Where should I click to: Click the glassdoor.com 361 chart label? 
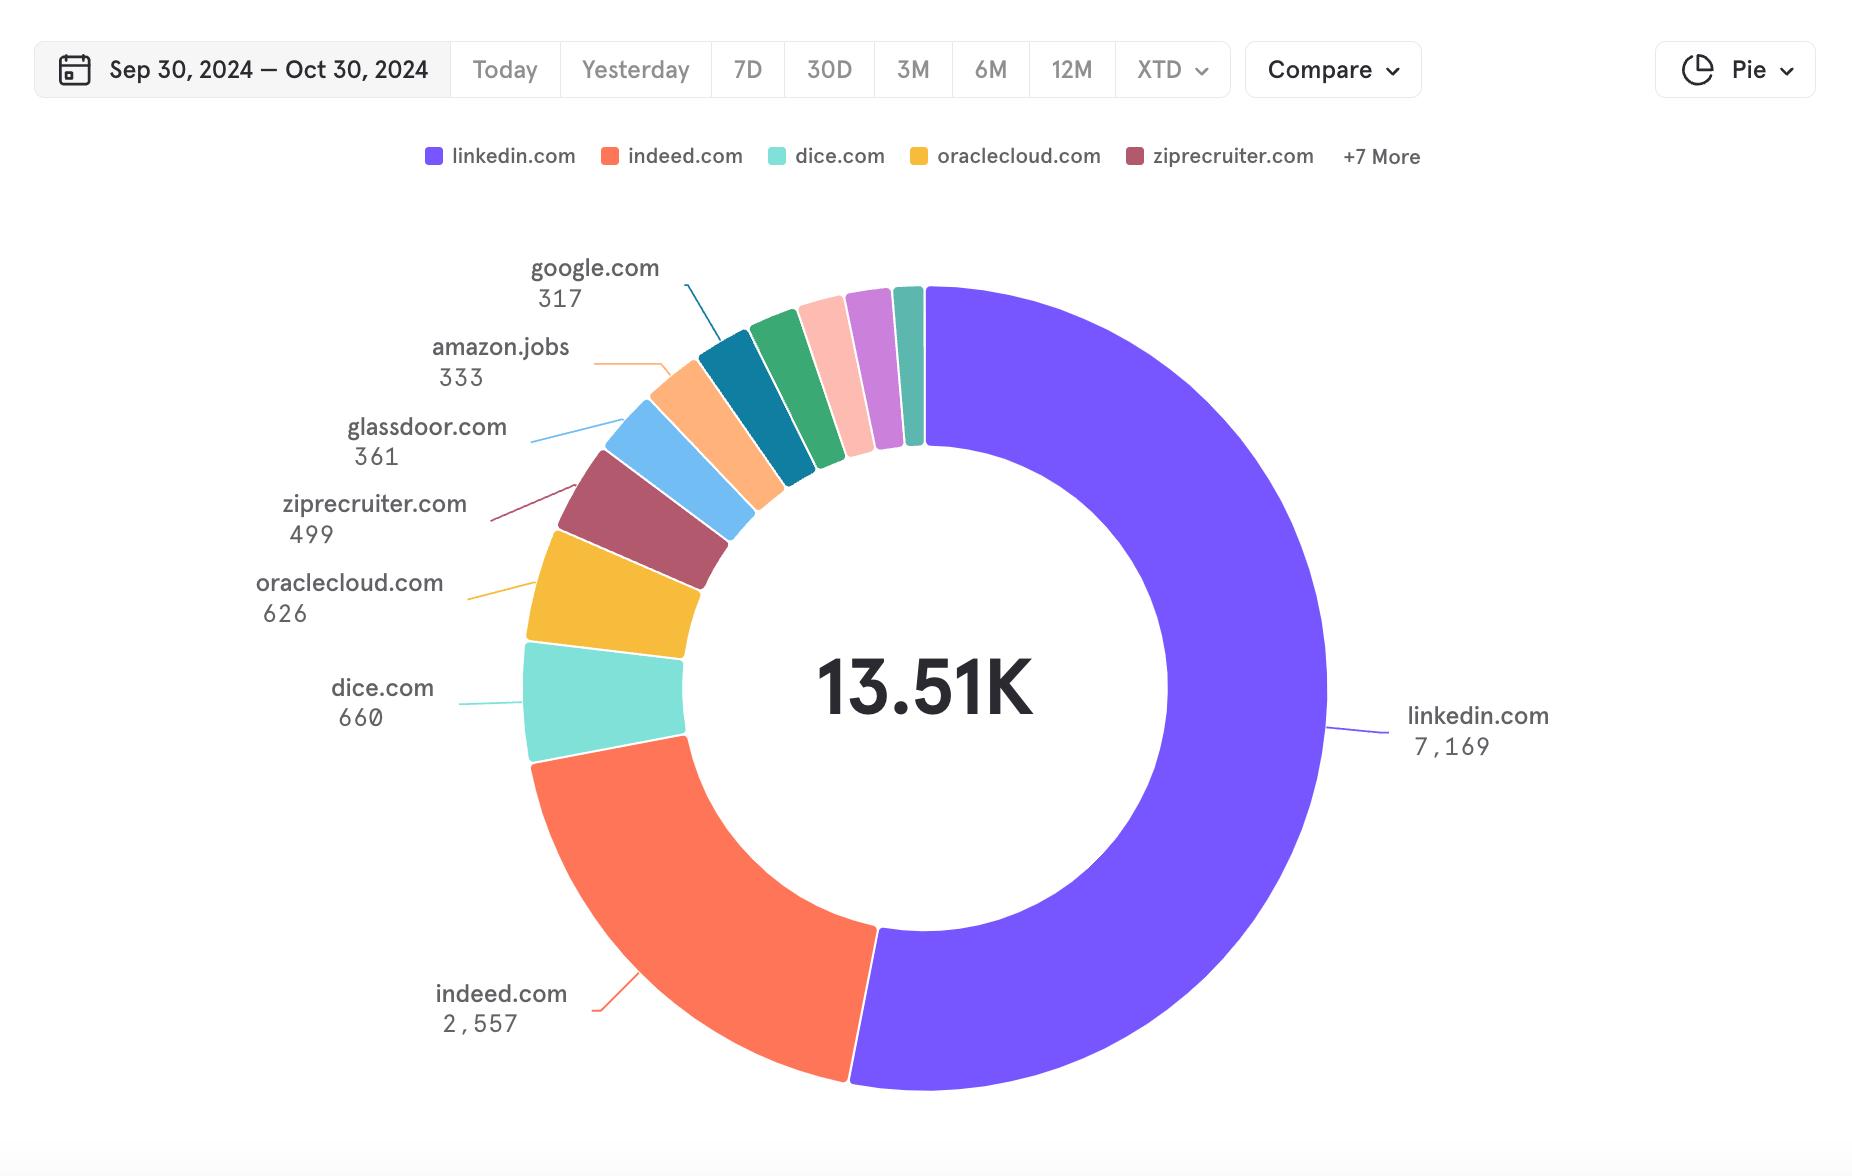tap(427, 441)
